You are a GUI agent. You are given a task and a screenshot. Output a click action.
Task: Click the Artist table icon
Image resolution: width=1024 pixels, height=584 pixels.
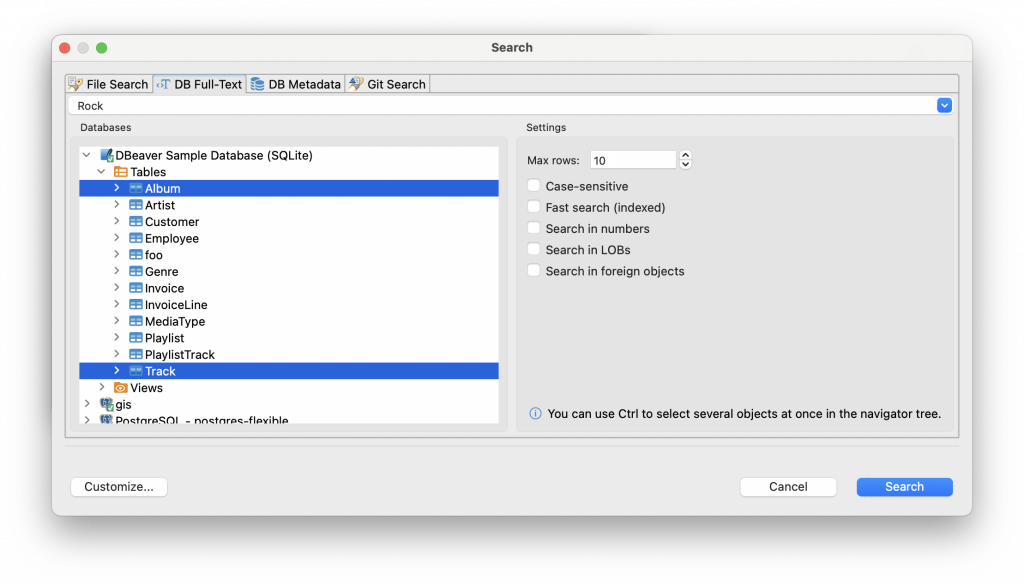click(136, 205)
